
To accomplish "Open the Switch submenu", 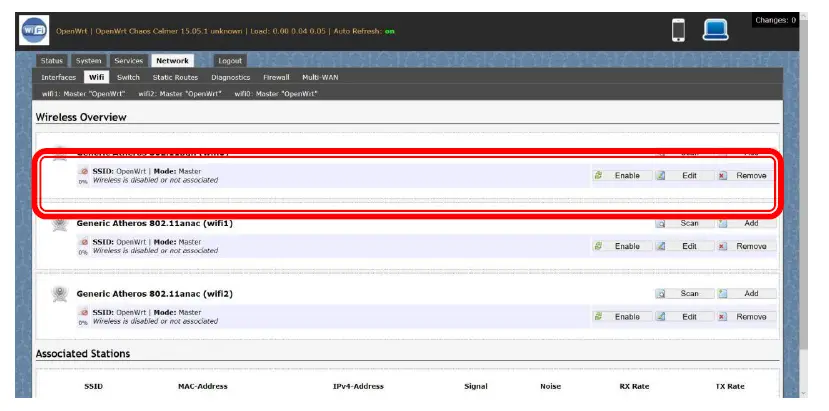I will click(x=128, y=77).
